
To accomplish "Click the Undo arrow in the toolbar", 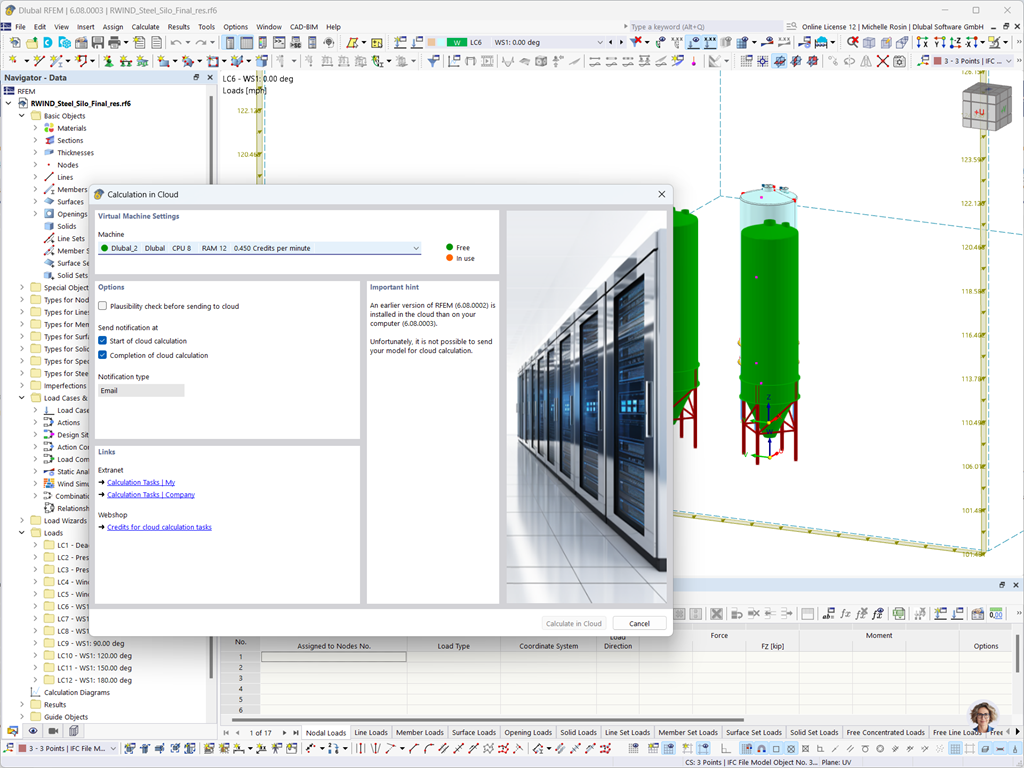I will [176, 42].
